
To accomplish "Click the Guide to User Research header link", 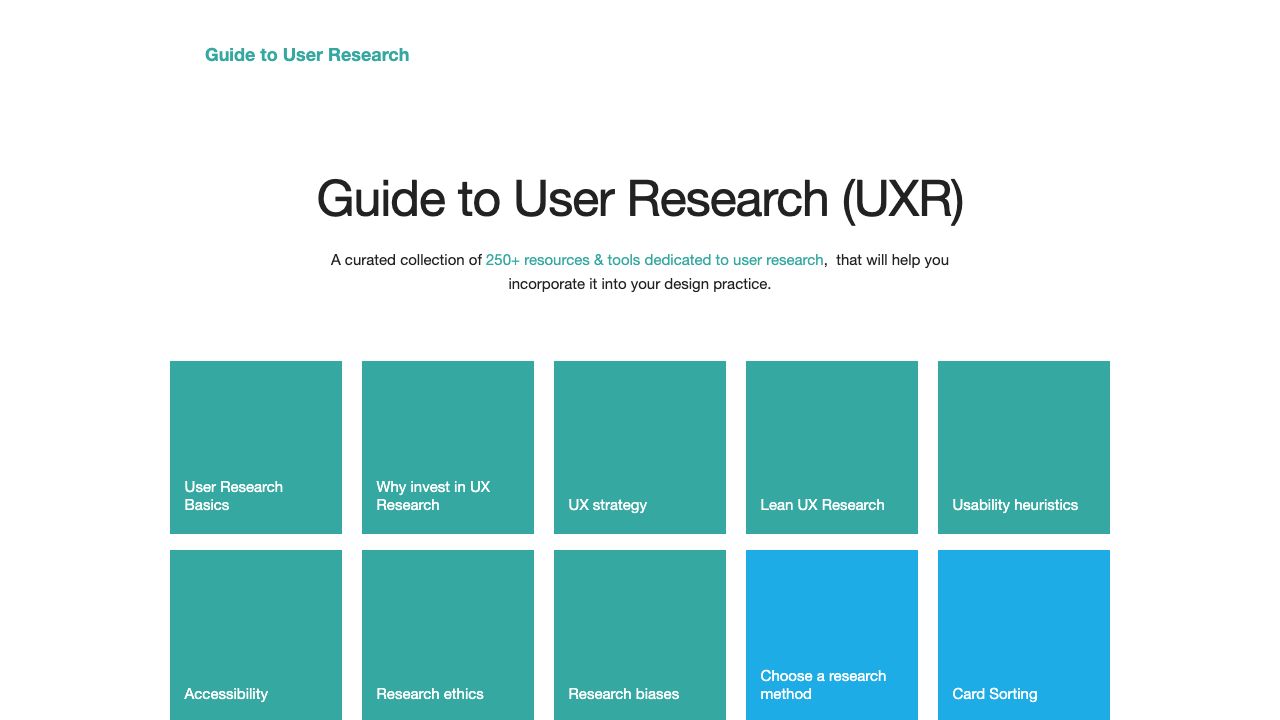I will [307, 55].
